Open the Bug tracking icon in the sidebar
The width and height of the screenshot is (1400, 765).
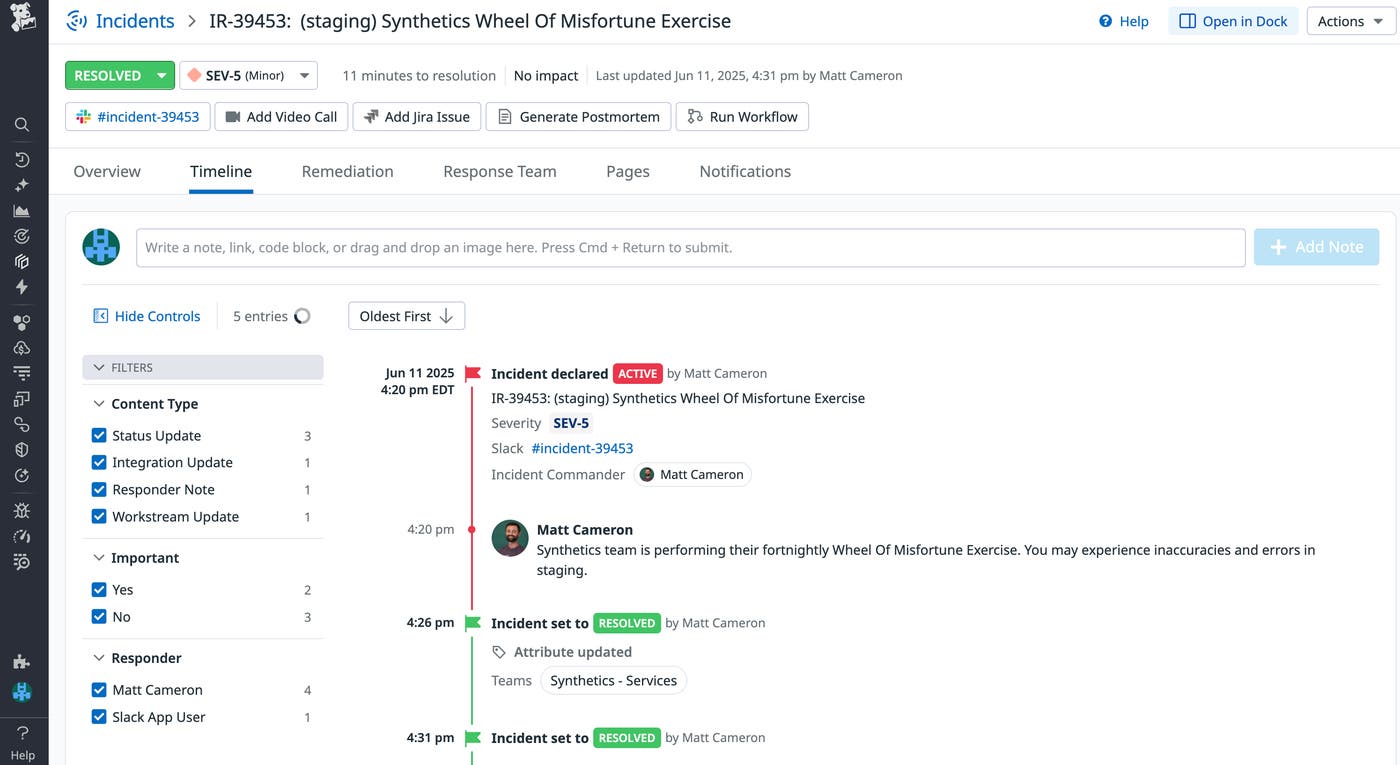(x=21, y=510)
